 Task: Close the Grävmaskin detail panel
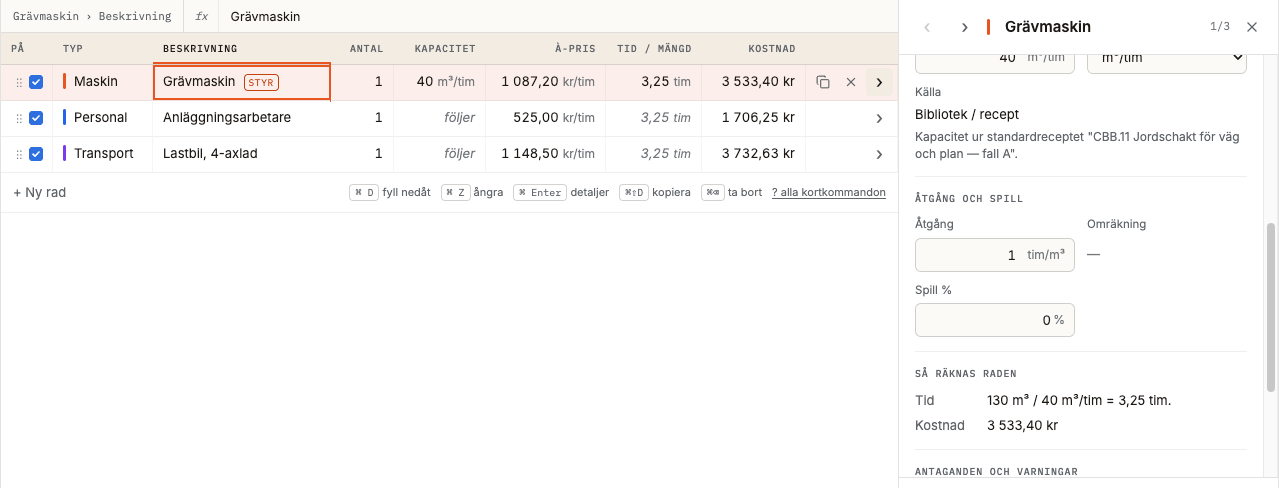[x=1252, y=27]
